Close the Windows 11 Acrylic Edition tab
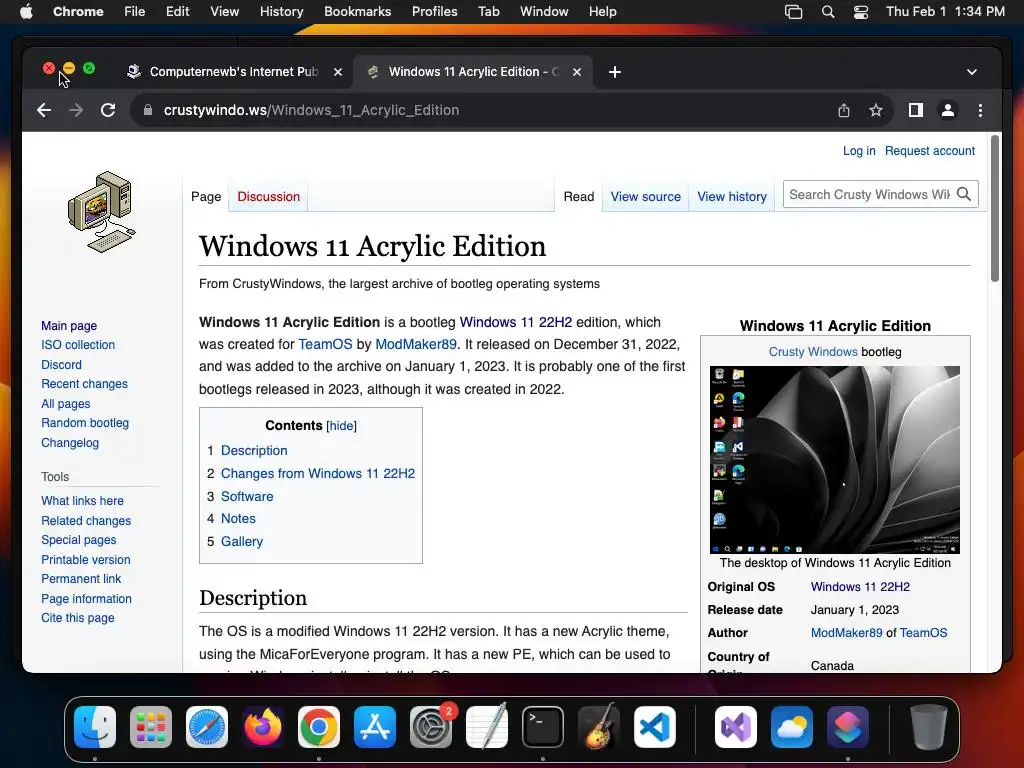This screenshot has width=1024, height=768. [x=577, y=72]
